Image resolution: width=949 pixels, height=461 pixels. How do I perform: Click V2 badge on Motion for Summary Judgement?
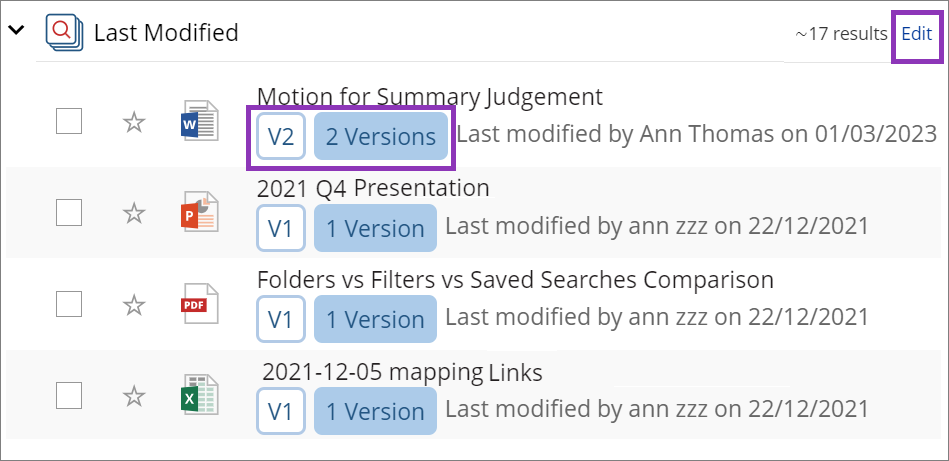coord(281,137)
